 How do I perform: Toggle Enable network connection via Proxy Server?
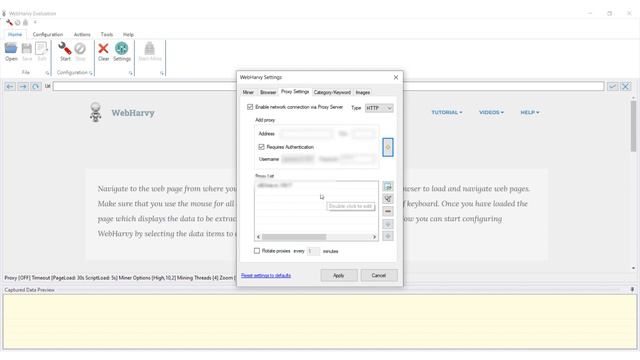point(250,107)
